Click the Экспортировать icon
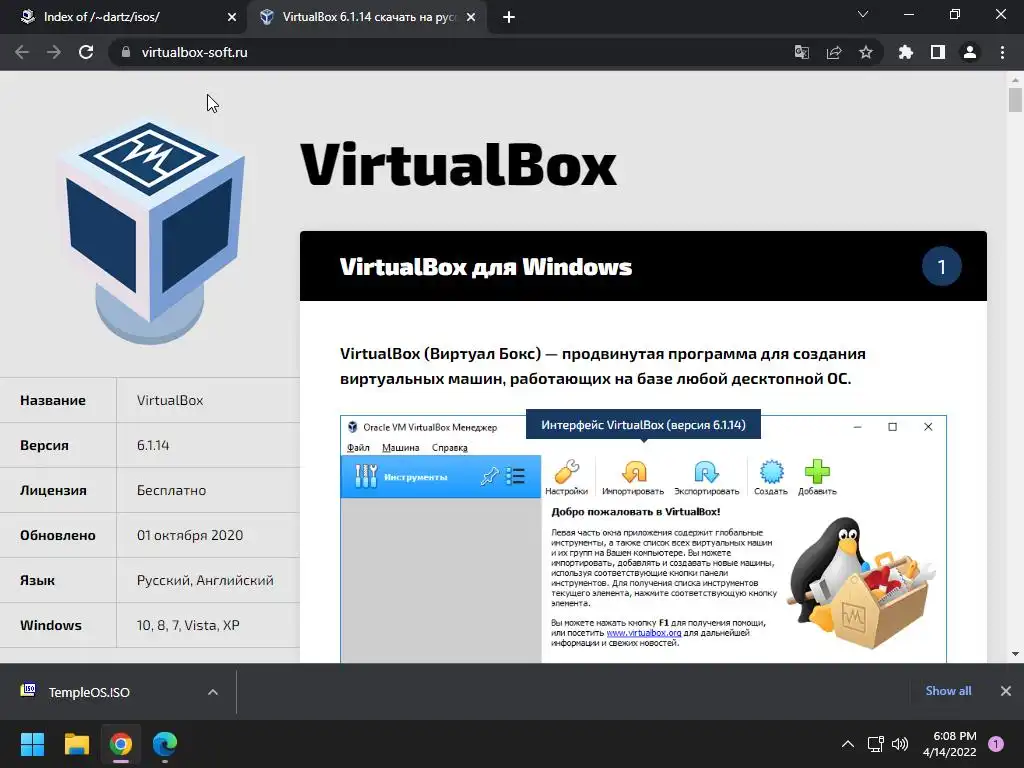1024x768 pixels. coord(707,477)
